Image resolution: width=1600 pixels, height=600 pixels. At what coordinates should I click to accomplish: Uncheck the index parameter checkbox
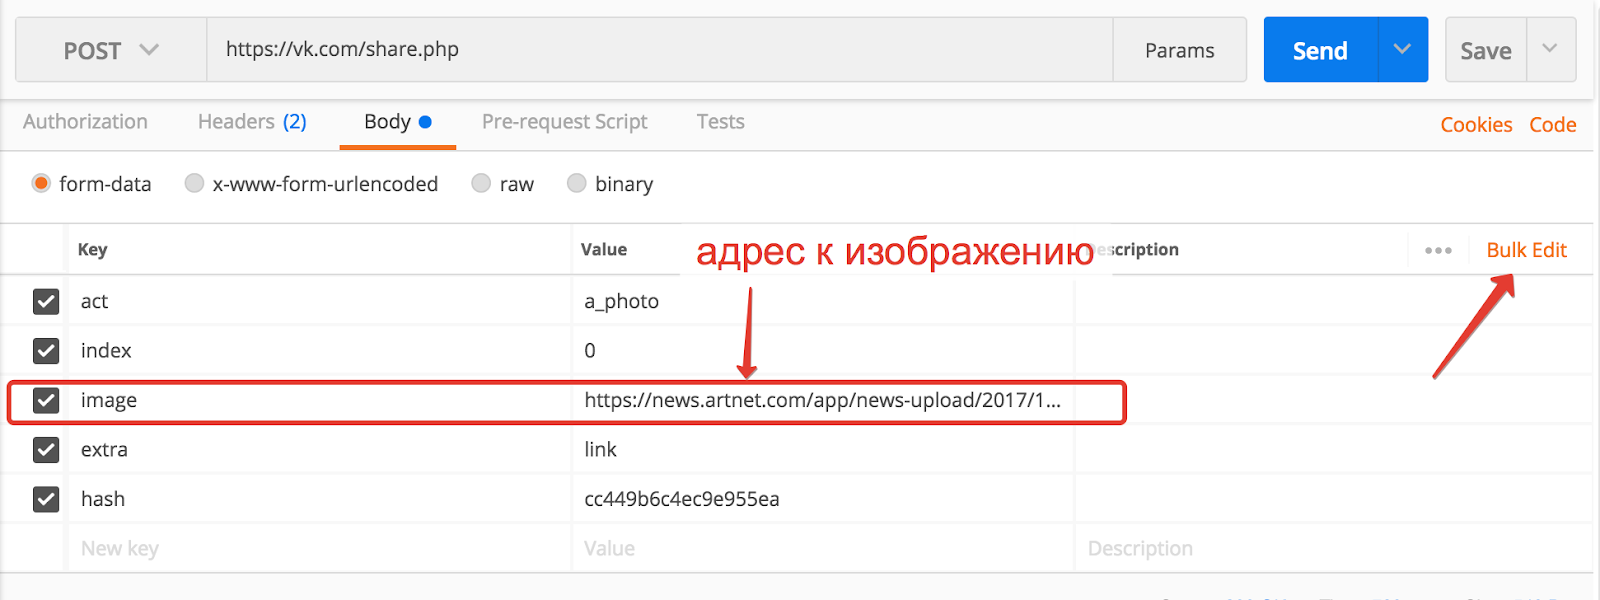[46, 350]
